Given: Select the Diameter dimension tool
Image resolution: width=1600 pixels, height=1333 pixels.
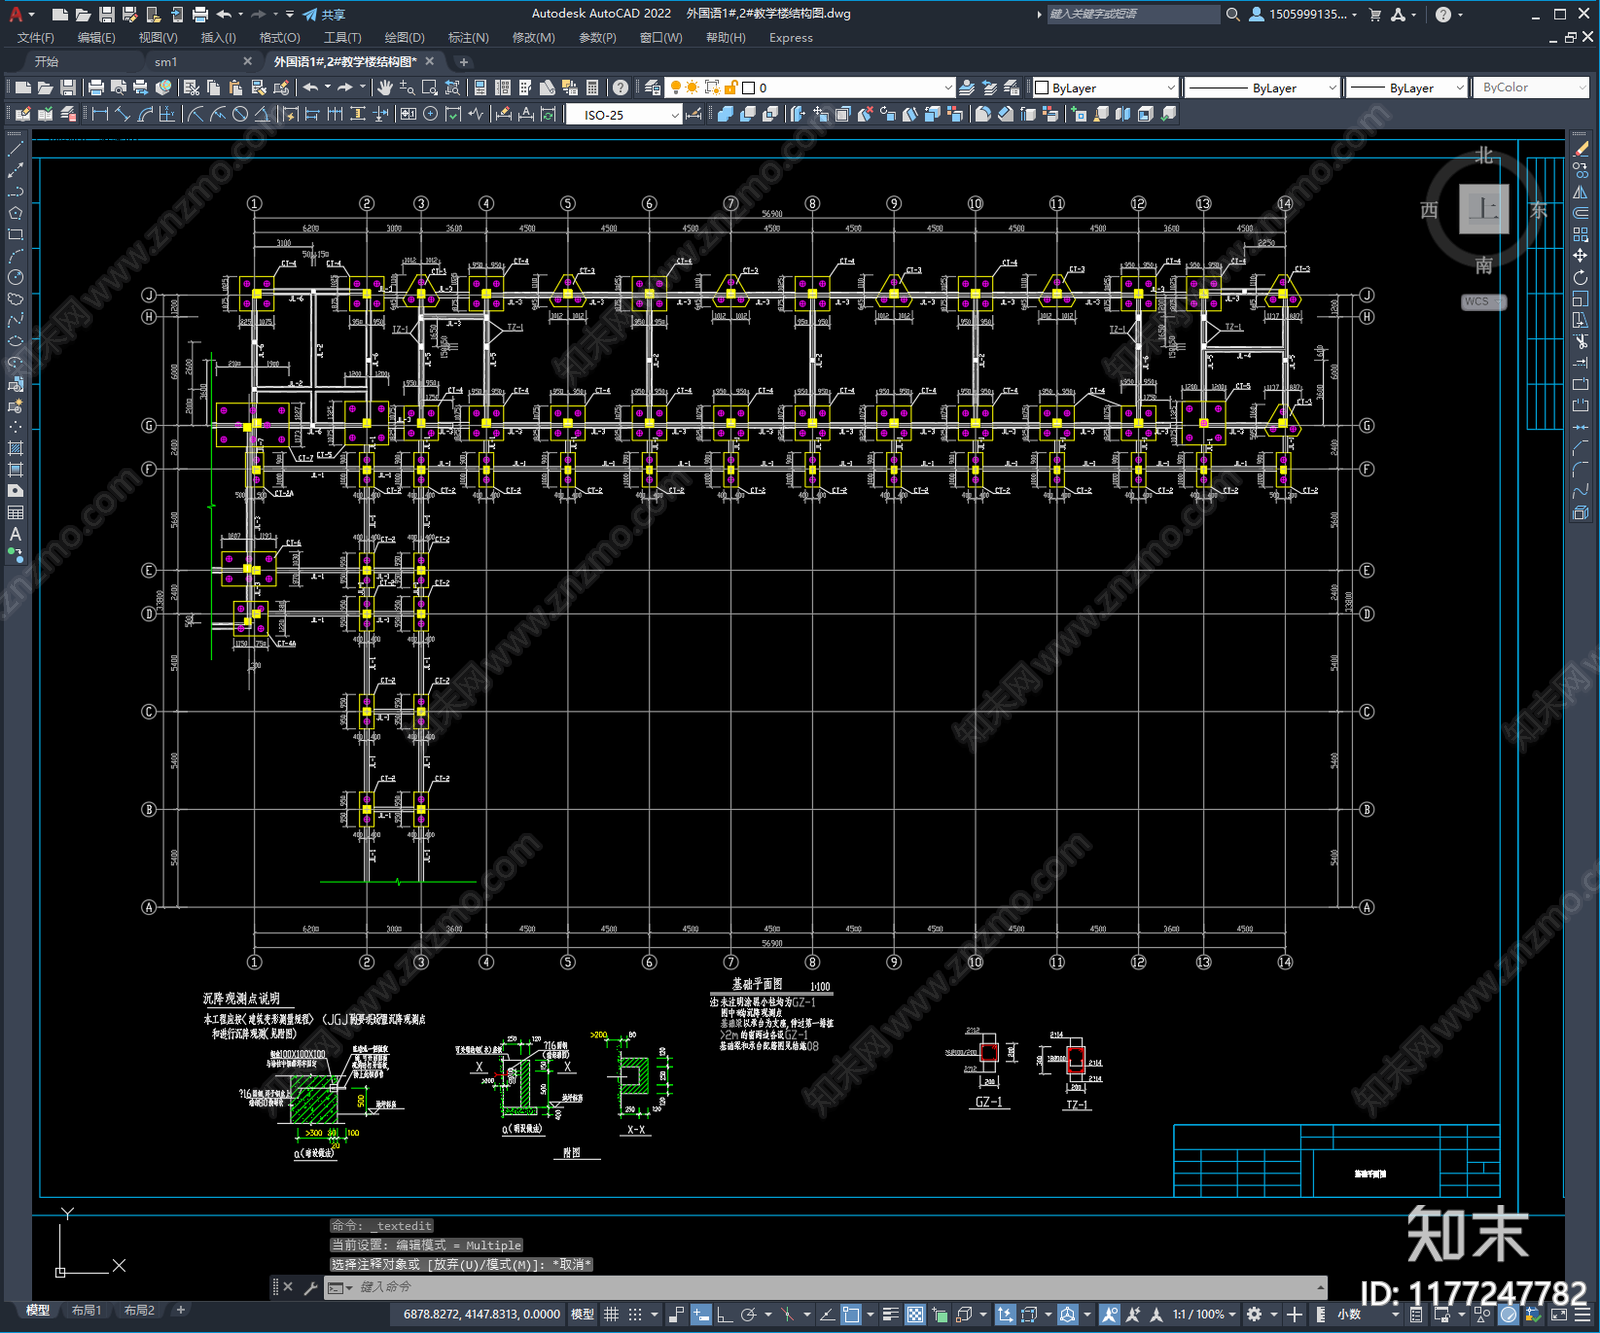Looking at the screenshot, I should point(240,114).
